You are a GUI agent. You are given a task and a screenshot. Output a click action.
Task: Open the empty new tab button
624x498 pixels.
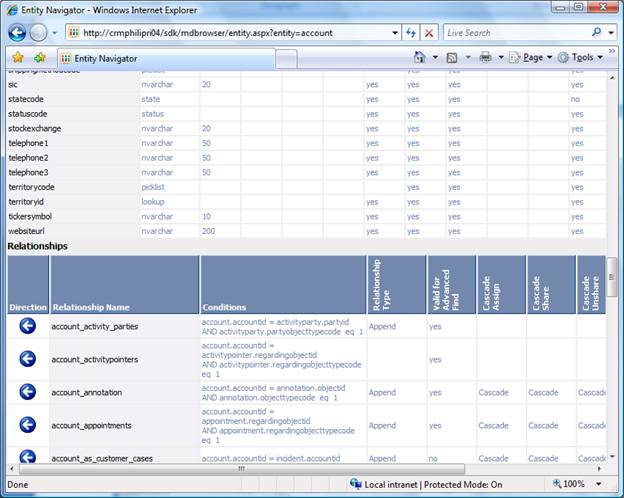pyautogui.click(x=289, y=59)
